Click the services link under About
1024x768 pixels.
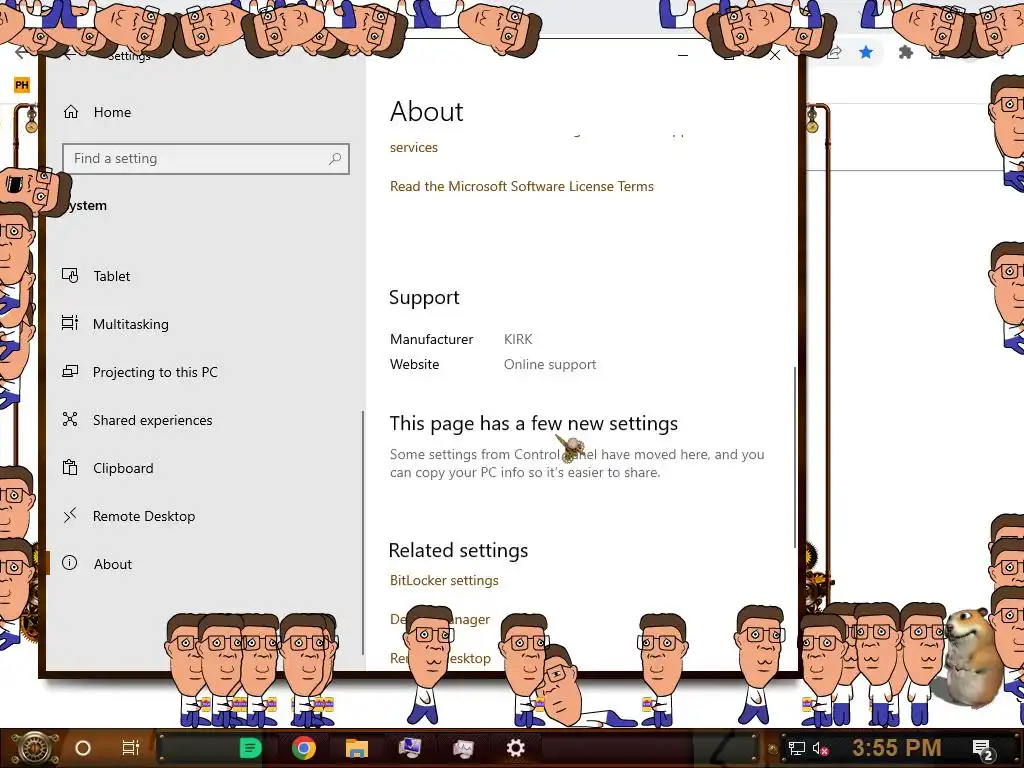coord(414,148)
